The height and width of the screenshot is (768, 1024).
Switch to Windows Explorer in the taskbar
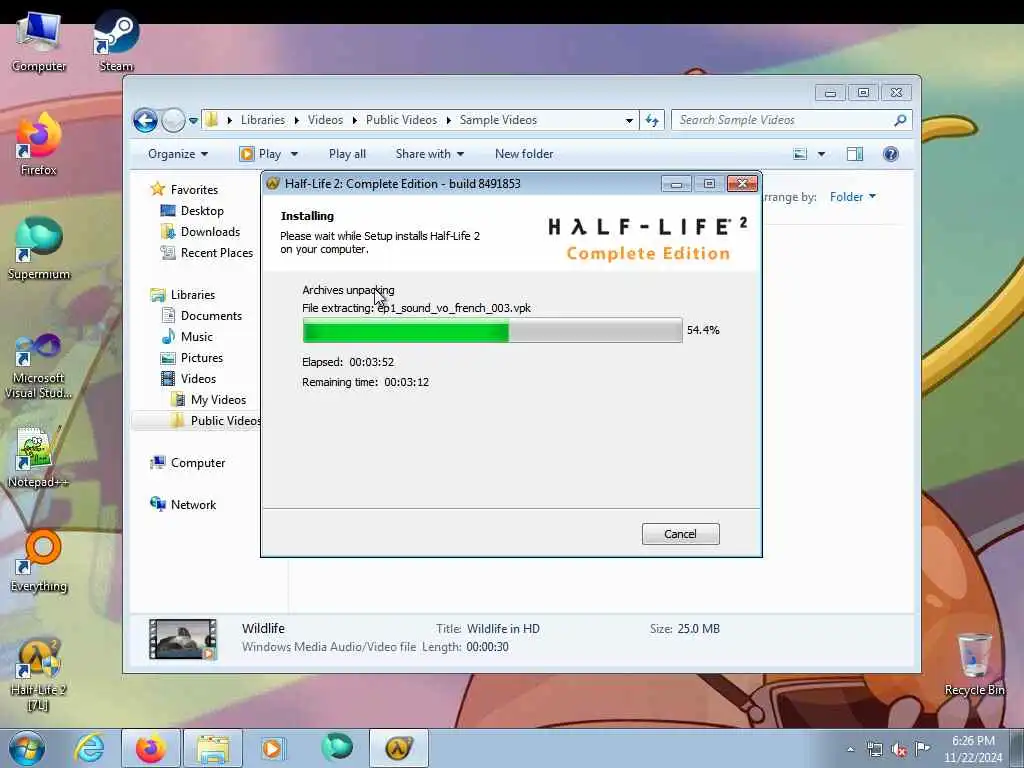213,748
